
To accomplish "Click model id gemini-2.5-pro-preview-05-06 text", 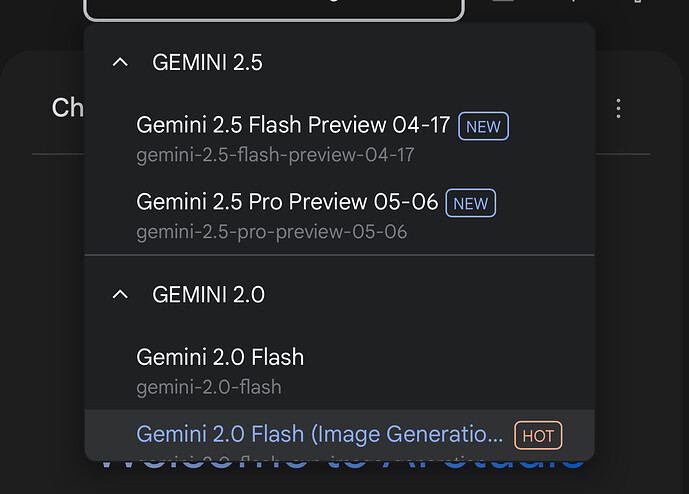I will pos(272,232).
